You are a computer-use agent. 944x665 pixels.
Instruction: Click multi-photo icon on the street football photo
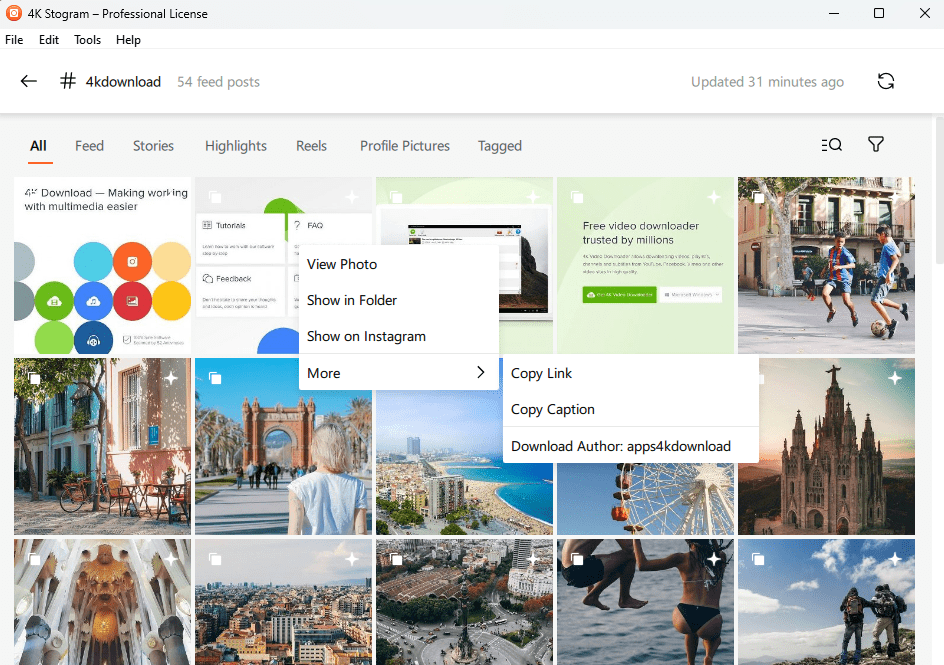(x=758, y=197)
